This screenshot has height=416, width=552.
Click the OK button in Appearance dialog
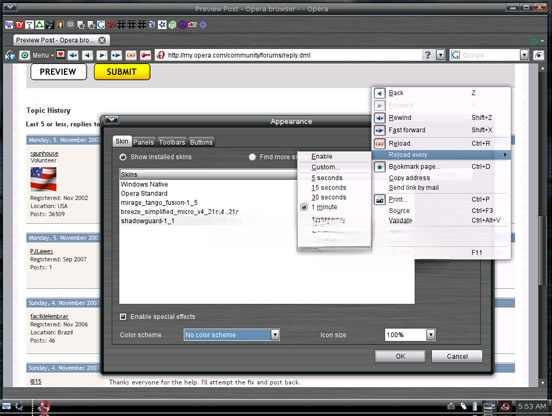tap(400, 356)
